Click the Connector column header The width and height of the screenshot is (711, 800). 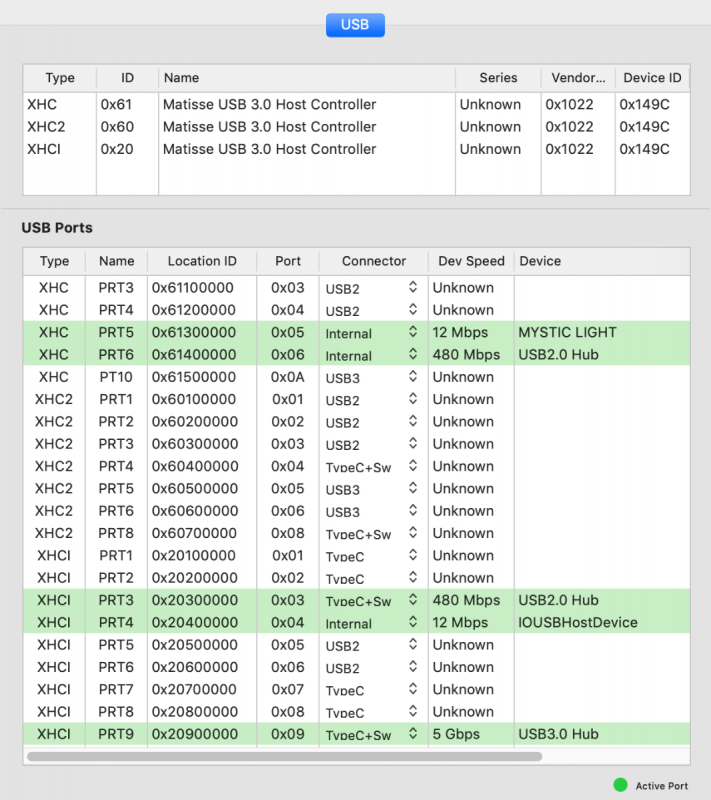pos(374,261)
